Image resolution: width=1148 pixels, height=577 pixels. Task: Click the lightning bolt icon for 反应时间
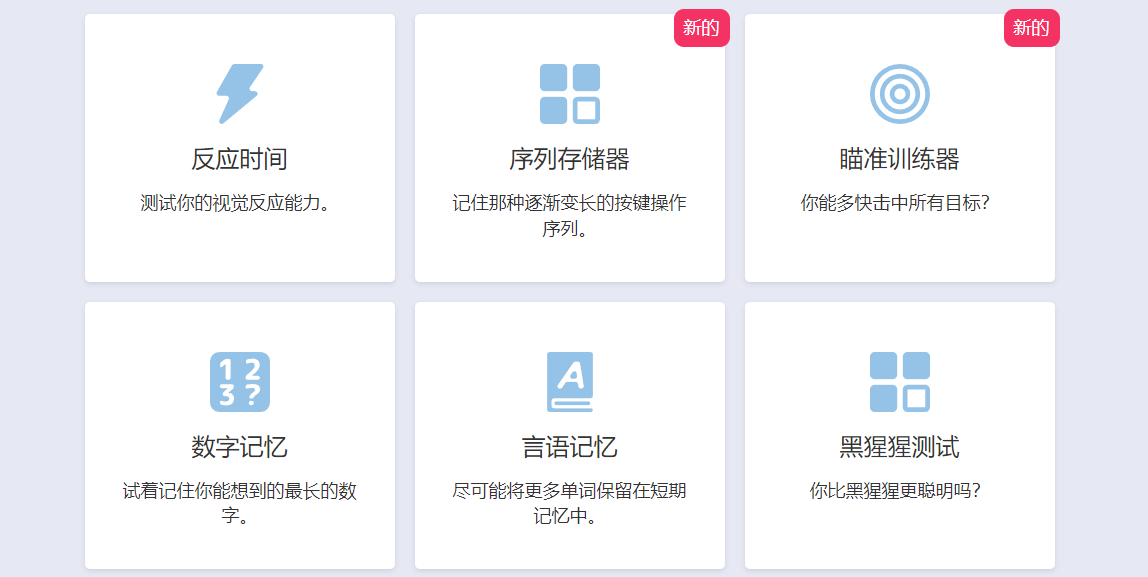[x=239, y=95]
